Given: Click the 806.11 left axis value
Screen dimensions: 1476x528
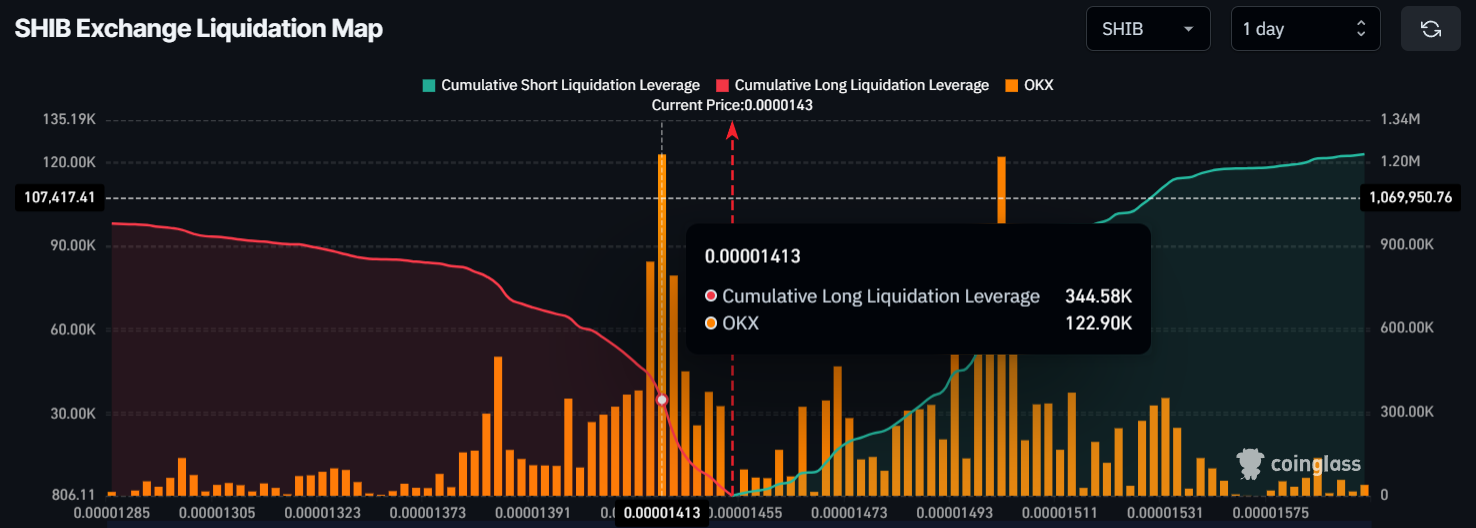Looking at the screenshot, I should [74, 495].
